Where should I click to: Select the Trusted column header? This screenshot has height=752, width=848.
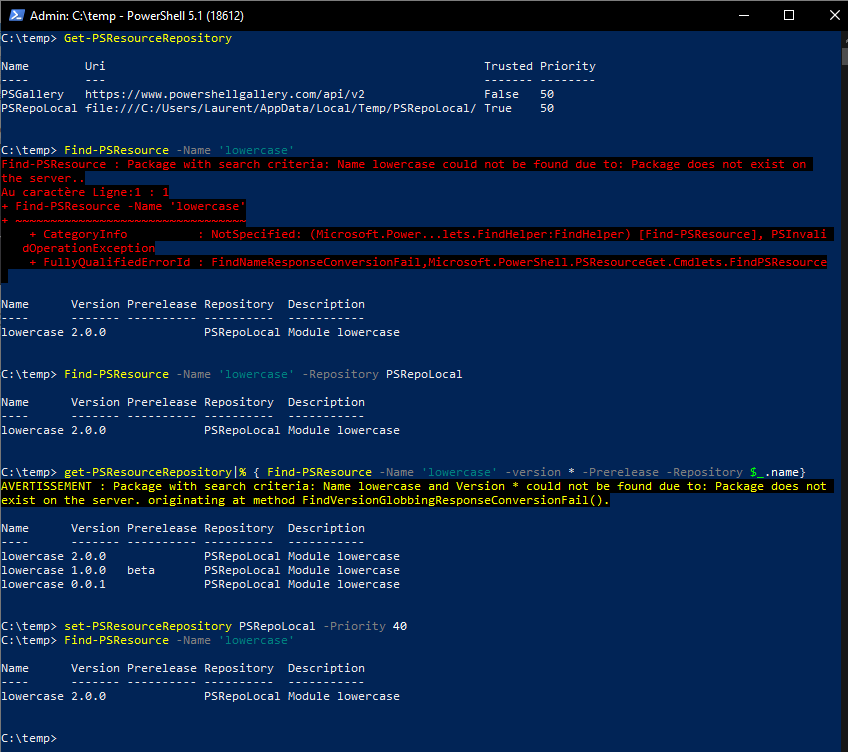coord(508,65)
